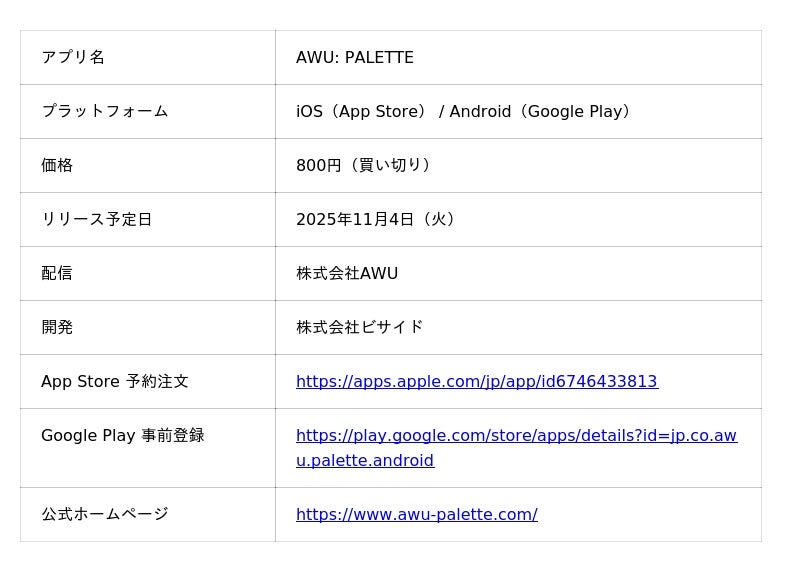
Task: Select the AWU: PALETTE app name text
Action: click(354, 57)
